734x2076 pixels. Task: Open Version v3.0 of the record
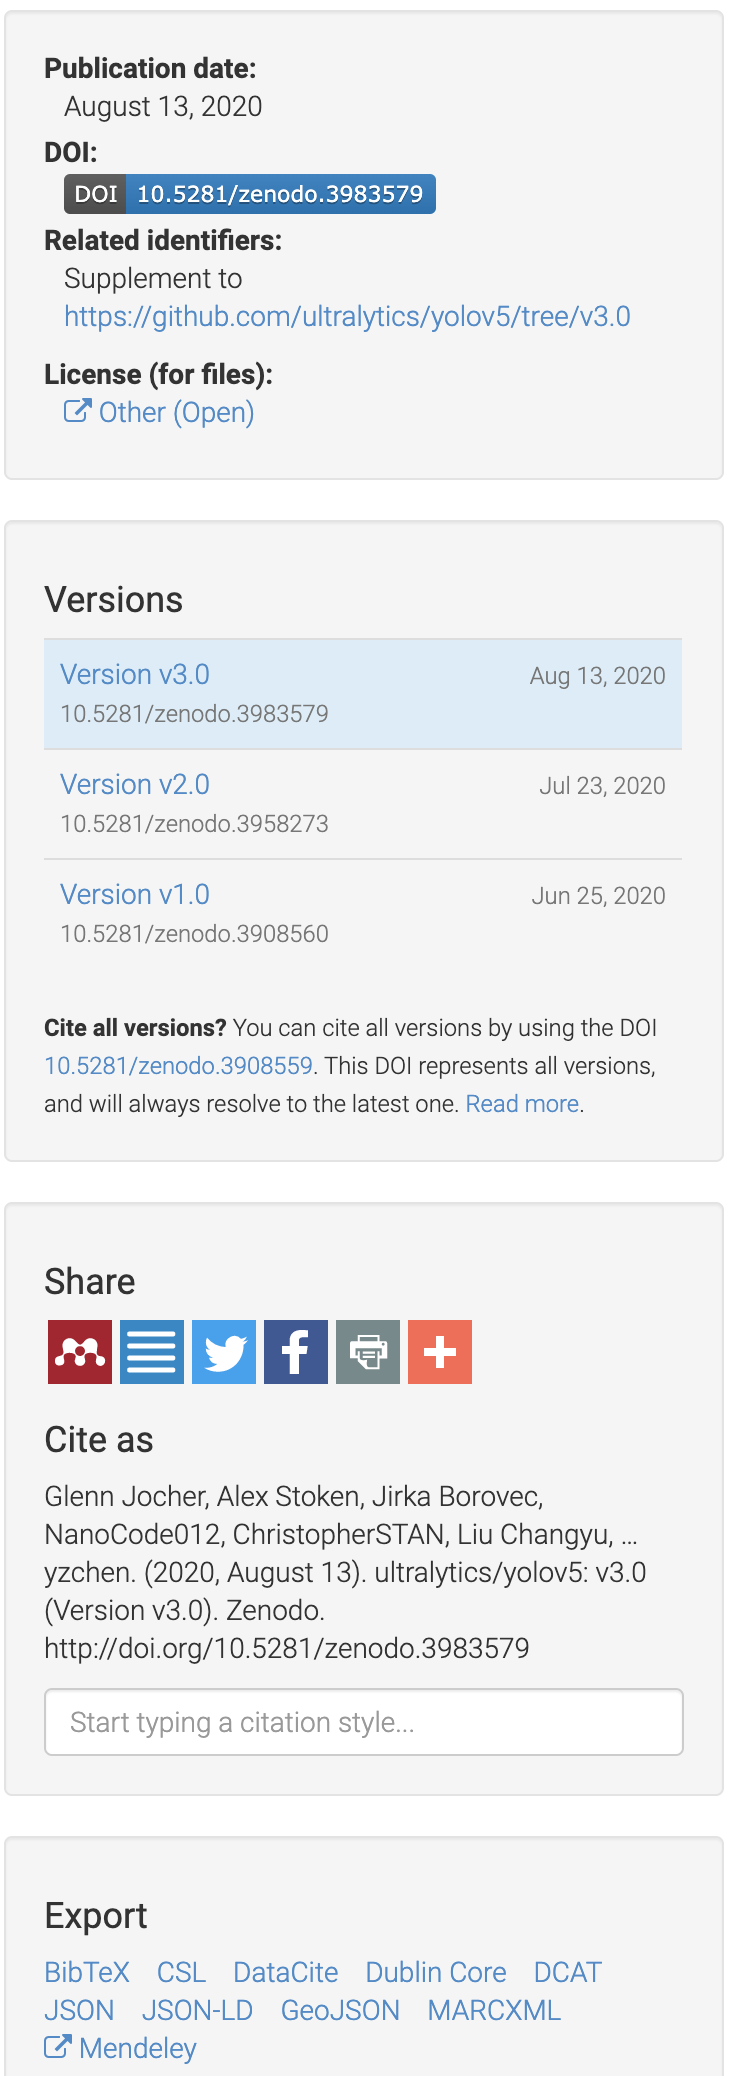(135, 674)
